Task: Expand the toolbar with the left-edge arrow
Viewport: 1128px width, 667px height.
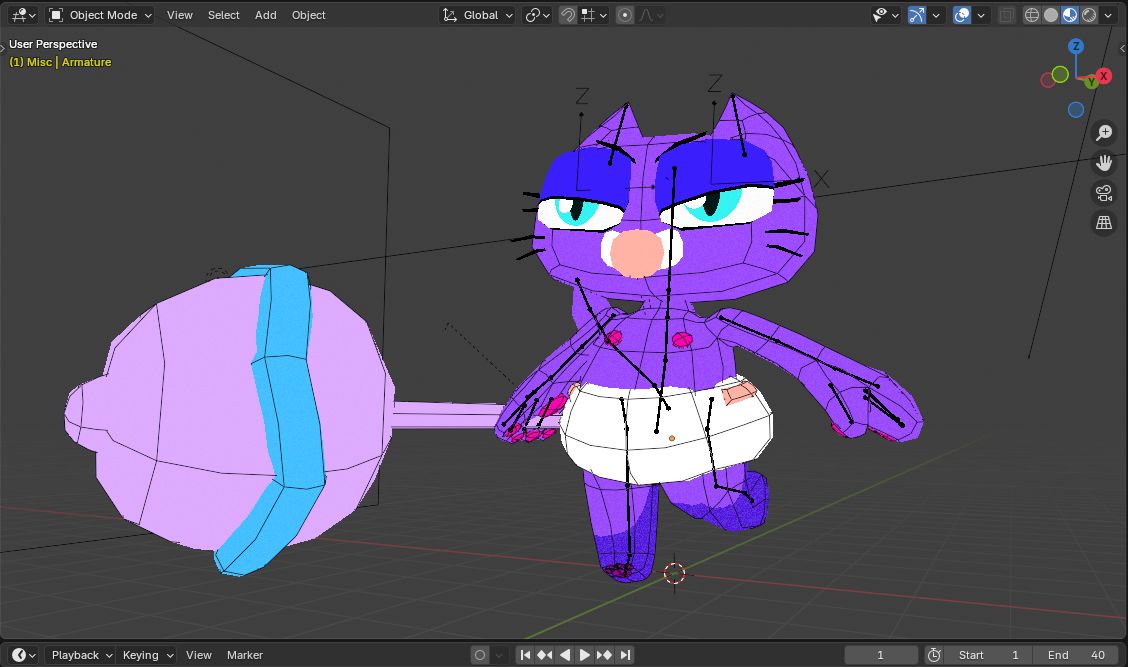Action: pyautogui.click(x=3, y=48)
